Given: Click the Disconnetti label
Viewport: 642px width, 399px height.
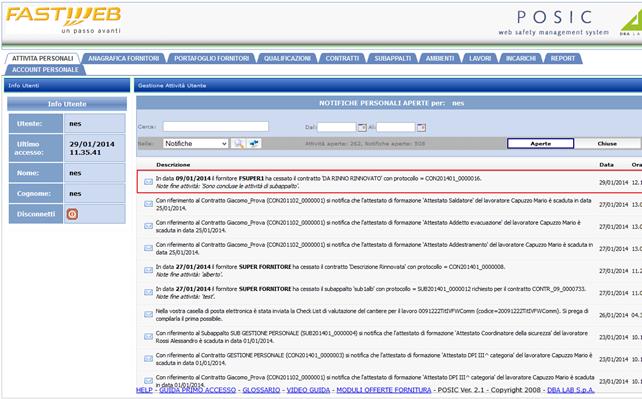Looking at the screenshot, I should [36, 214].
